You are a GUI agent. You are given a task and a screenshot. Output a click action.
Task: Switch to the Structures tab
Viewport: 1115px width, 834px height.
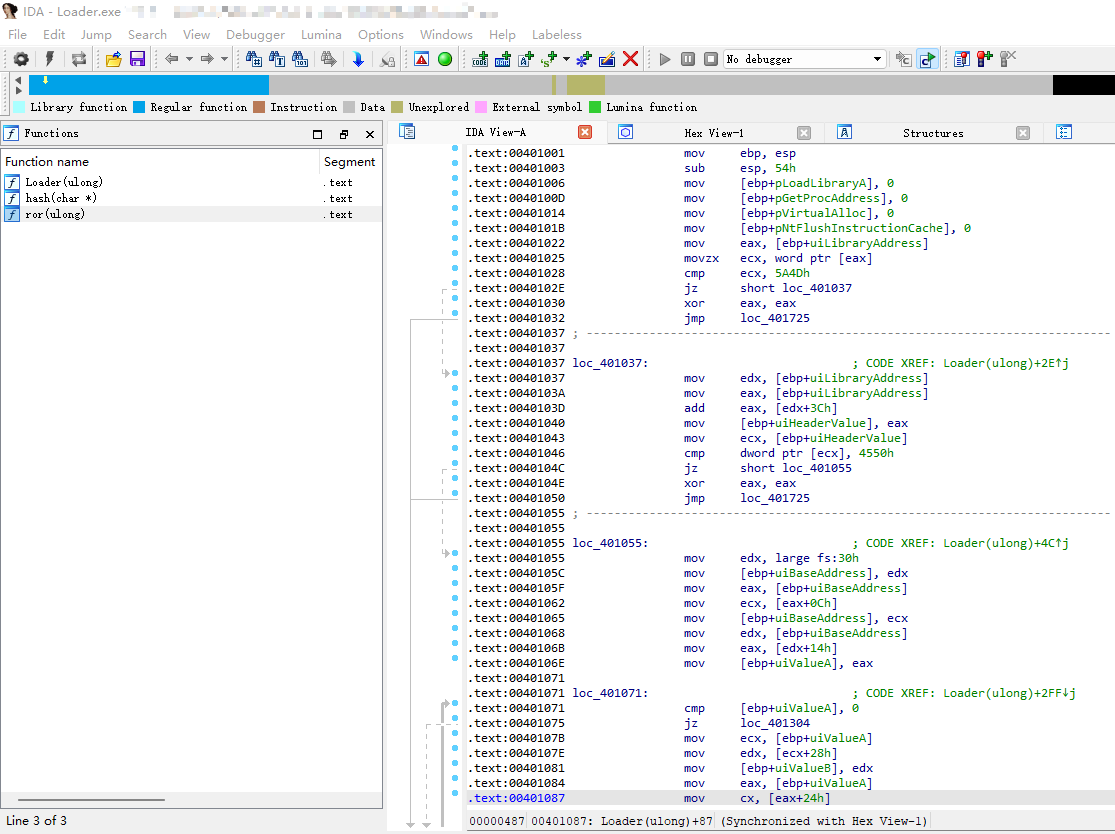tap(933, 133)
